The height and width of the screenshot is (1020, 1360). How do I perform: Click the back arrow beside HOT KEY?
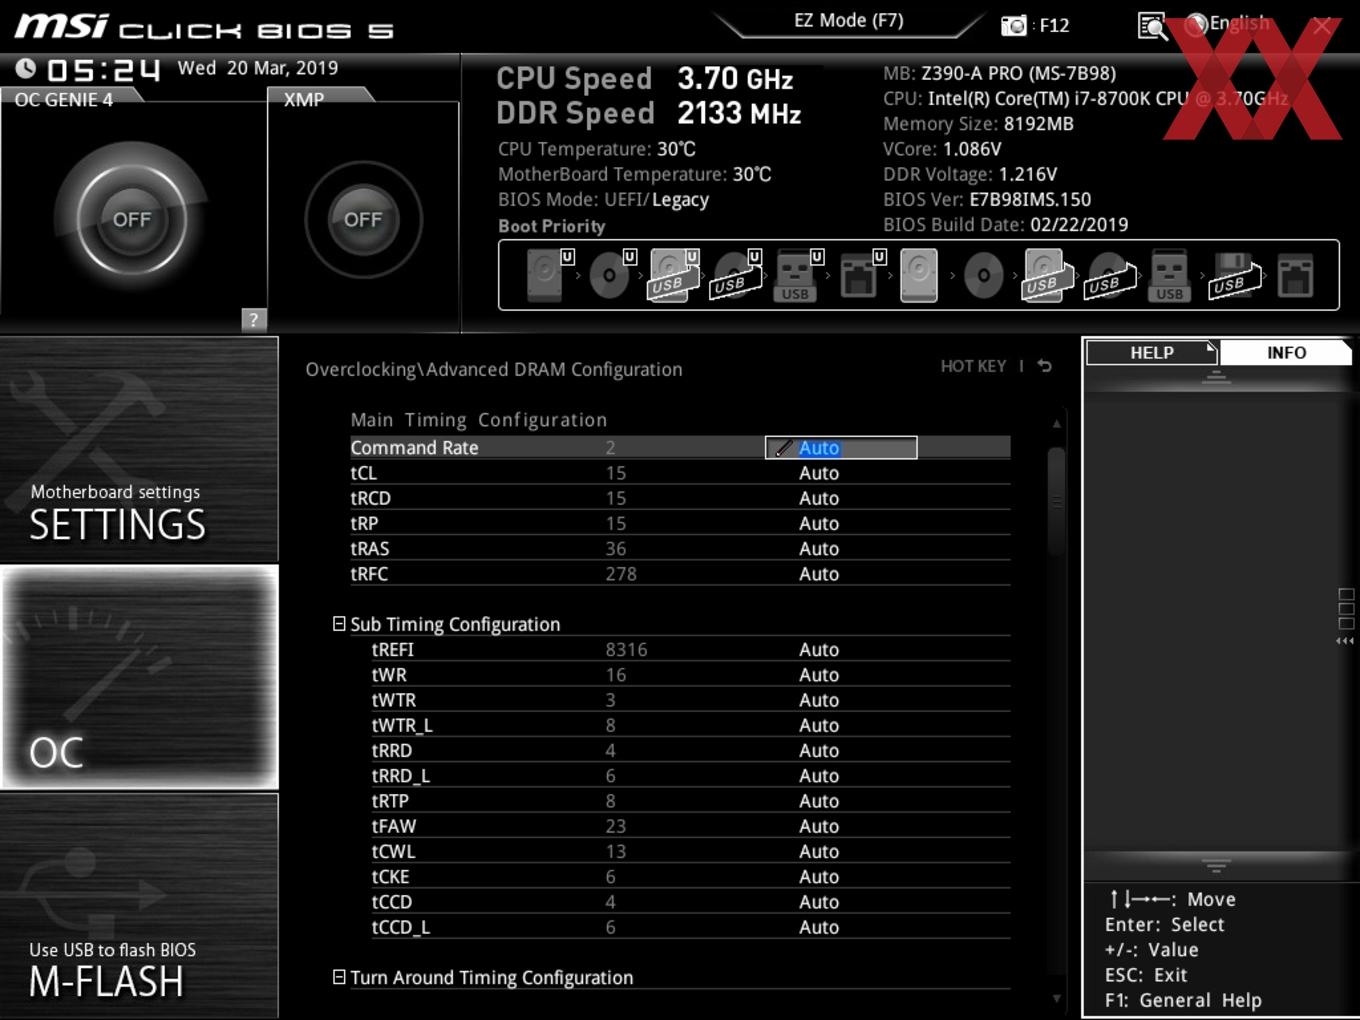coord(1045,366)
